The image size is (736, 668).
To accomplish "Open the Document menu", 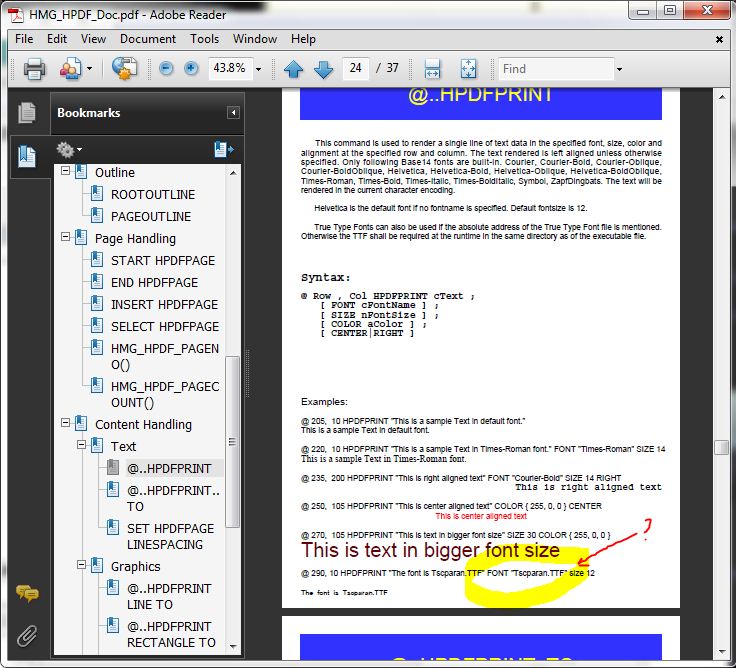I will 148,39.
